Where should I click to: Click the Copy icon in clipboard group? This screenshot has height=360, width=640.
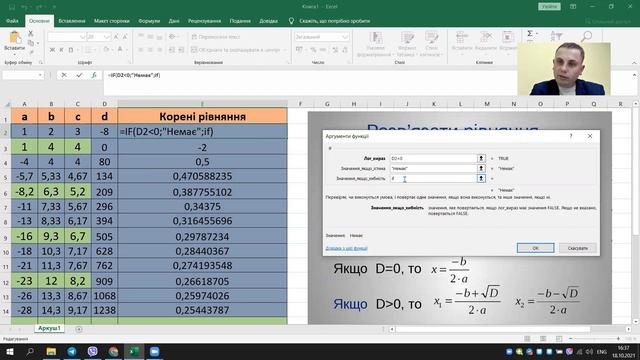point(31,43)
